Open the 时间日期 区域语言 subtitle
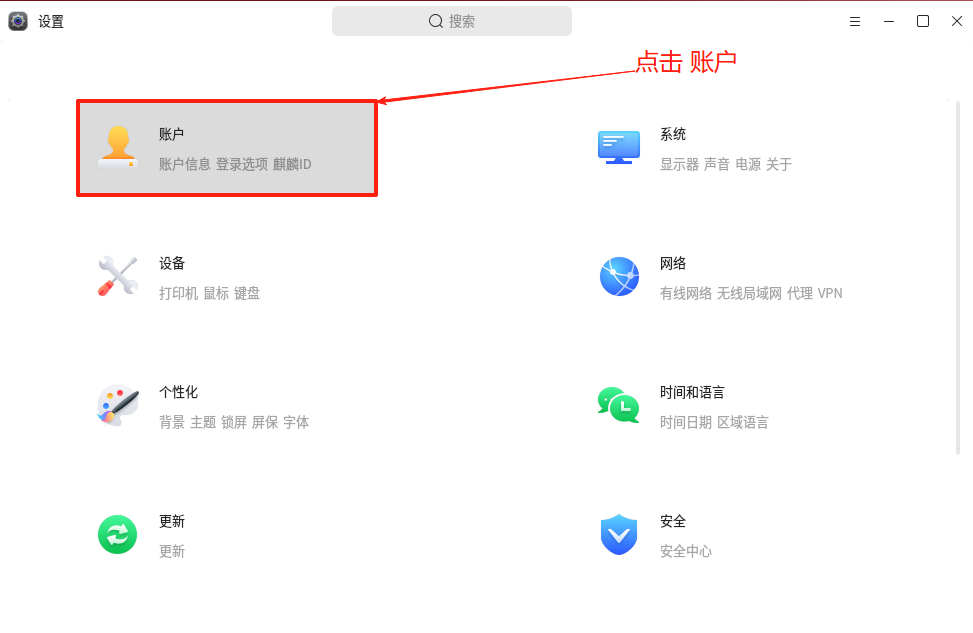973x633 pixels. click(714, 423)
